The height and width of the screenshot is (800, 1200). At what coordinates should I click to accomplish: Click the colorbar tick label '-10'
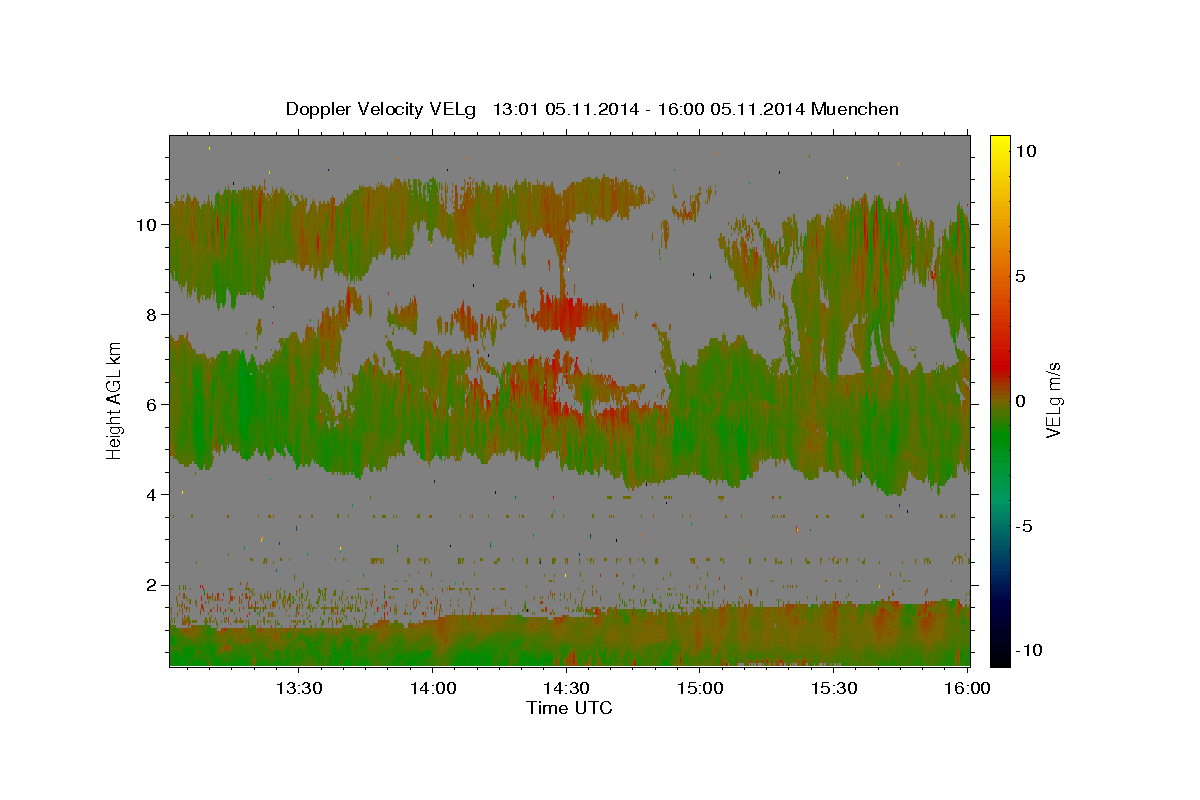(1027, 650)
